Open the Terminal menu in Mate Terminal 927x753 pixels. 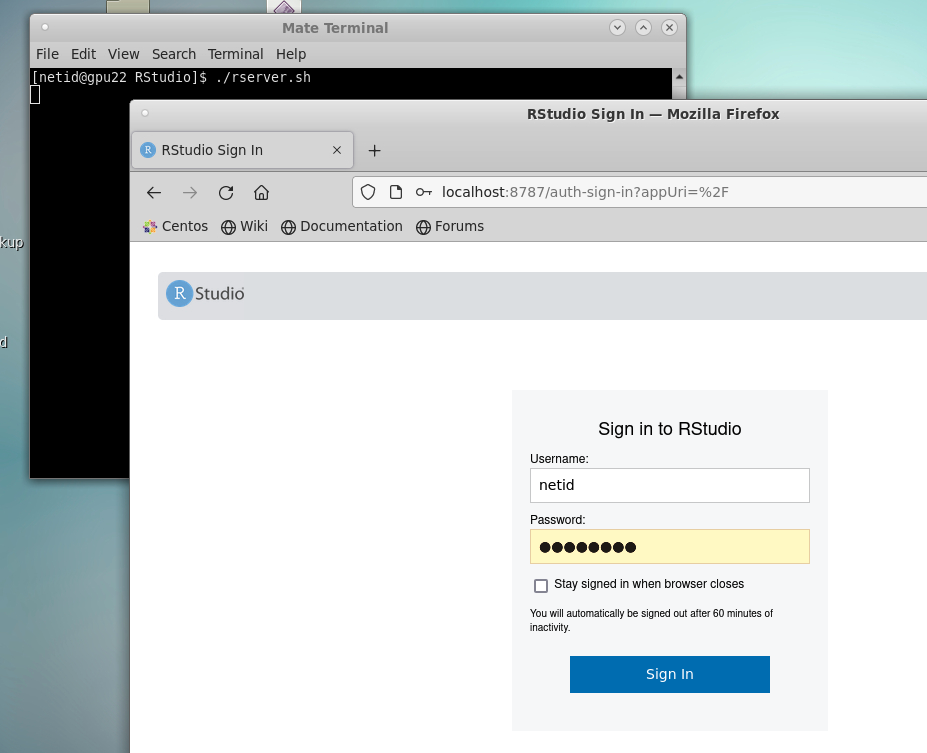[x=235, y=54]
